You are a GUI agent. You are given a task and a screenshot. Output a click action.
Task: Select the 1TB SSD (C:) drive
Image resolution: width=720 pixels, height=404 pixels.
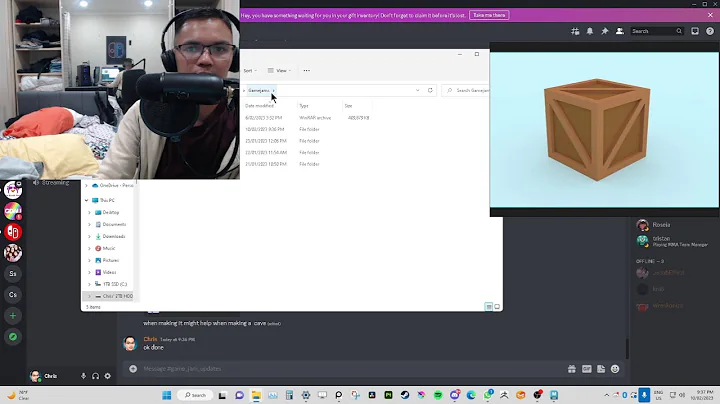coord(114,284)
